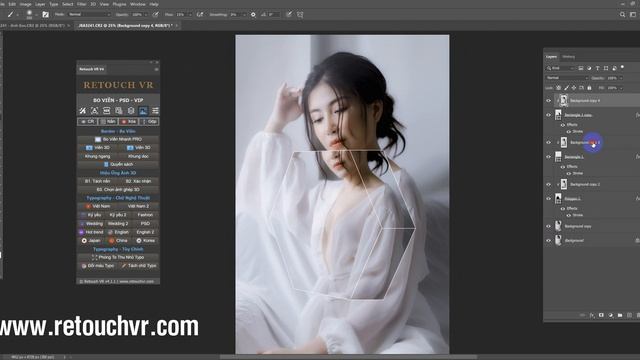Click the list-lines icon in Retouch VR row

(x=155, y=111)
